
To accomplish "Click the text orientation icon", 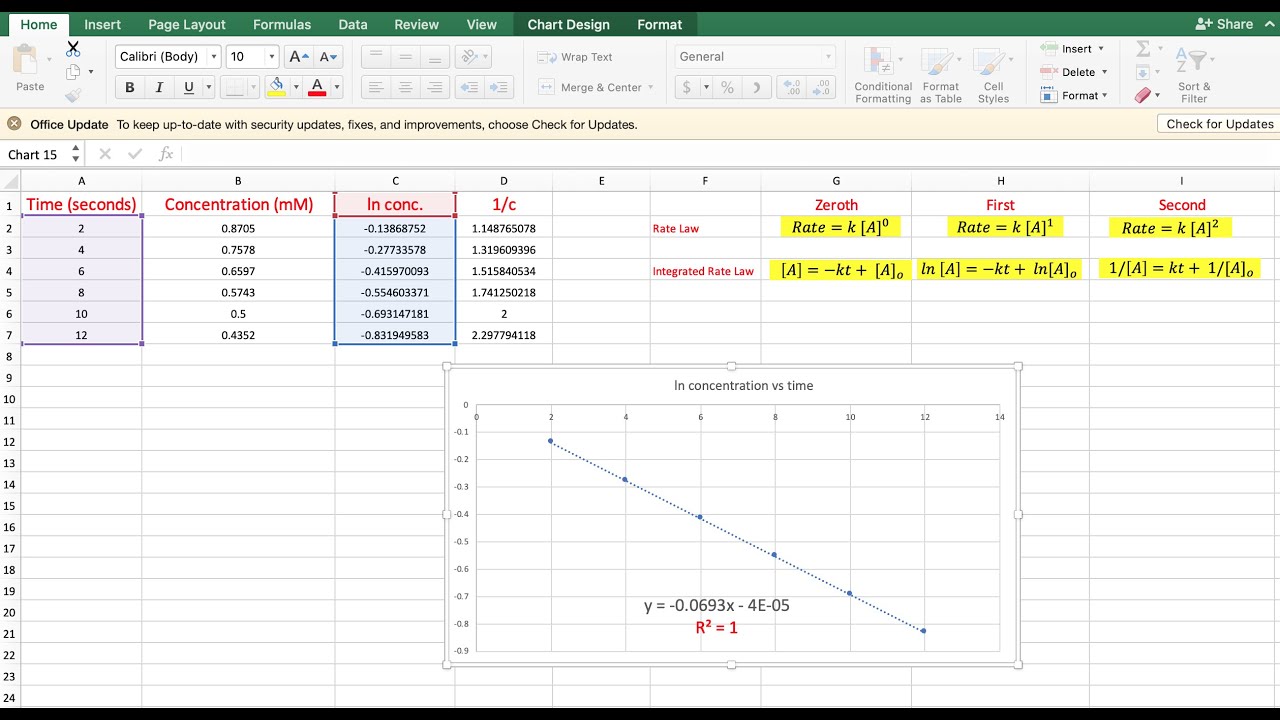I will coord(469,57).
